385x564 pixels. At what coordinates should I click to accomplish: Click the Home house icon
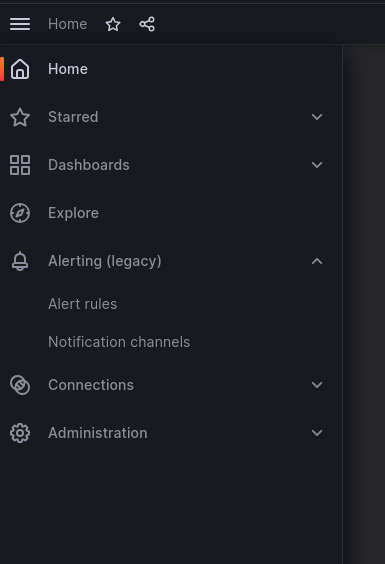[x=20, y=69]
